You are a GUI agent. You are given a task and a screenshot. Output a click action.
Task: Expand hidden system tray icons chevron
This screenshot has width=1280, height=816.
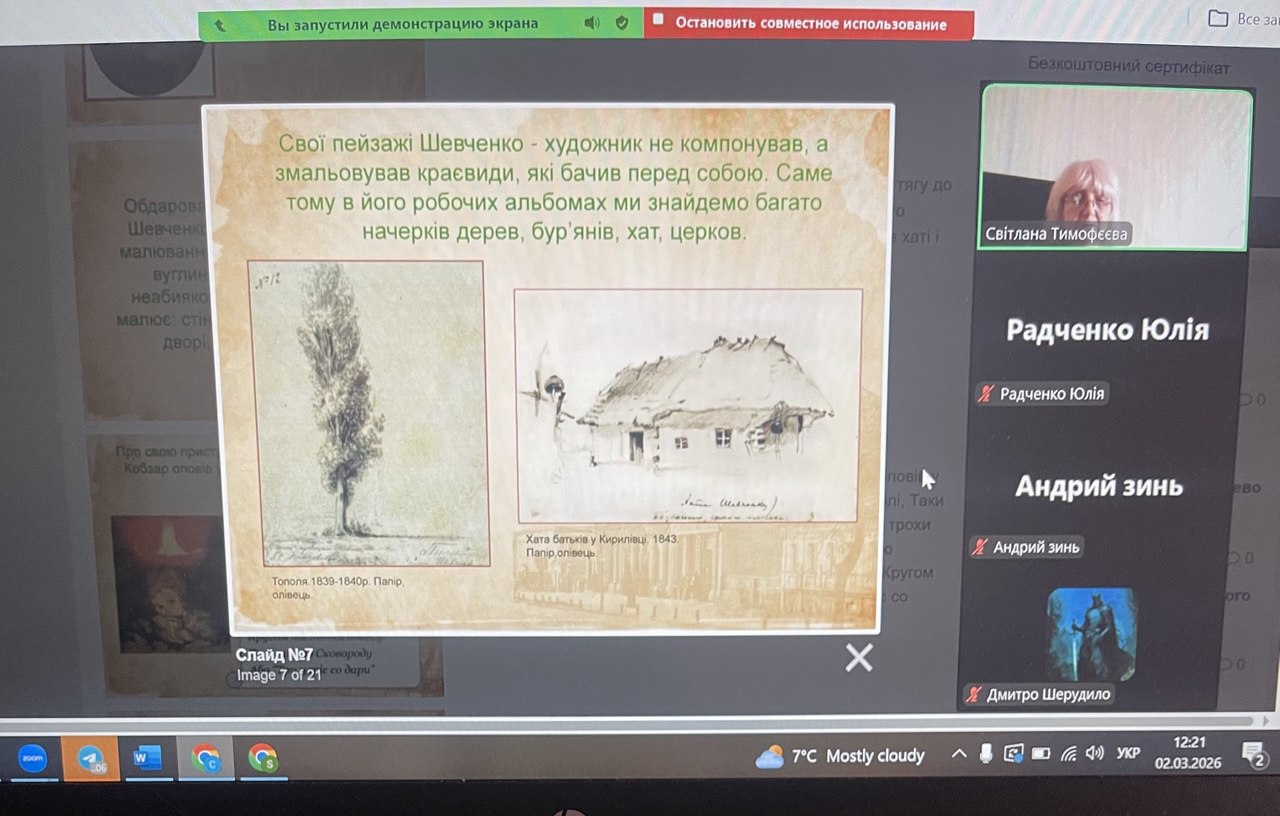[958, 754]
